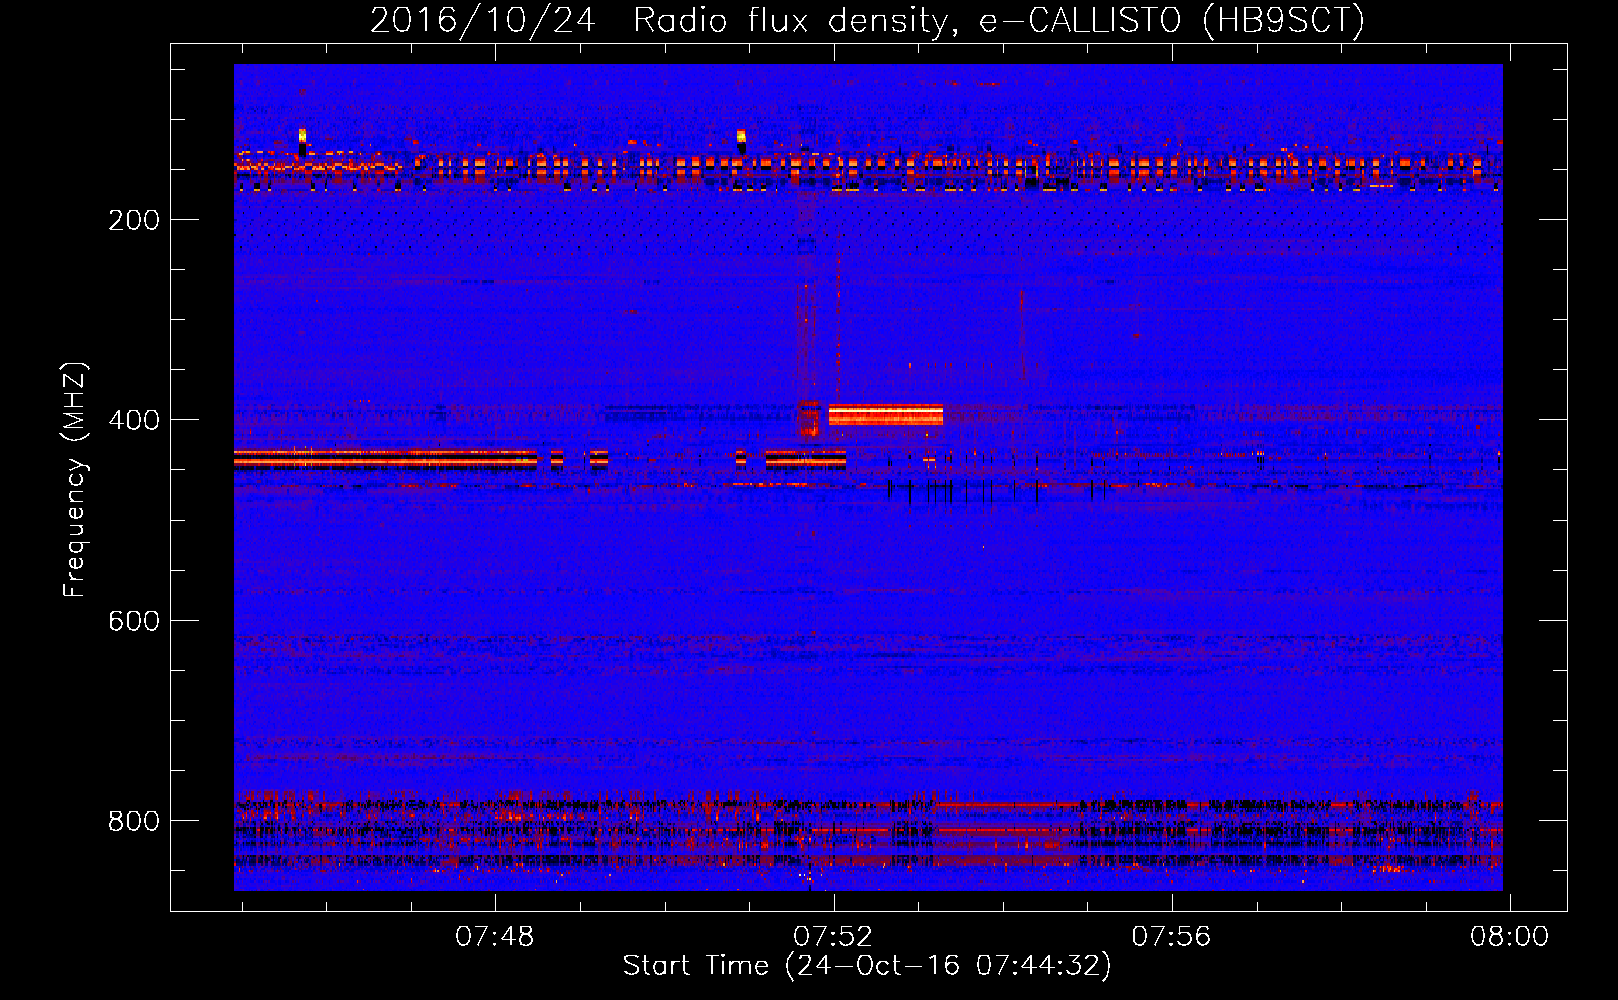The image size is (1618, 1000).
Task: Click the 08:00 time tick label
Action: click(1509, 937)
